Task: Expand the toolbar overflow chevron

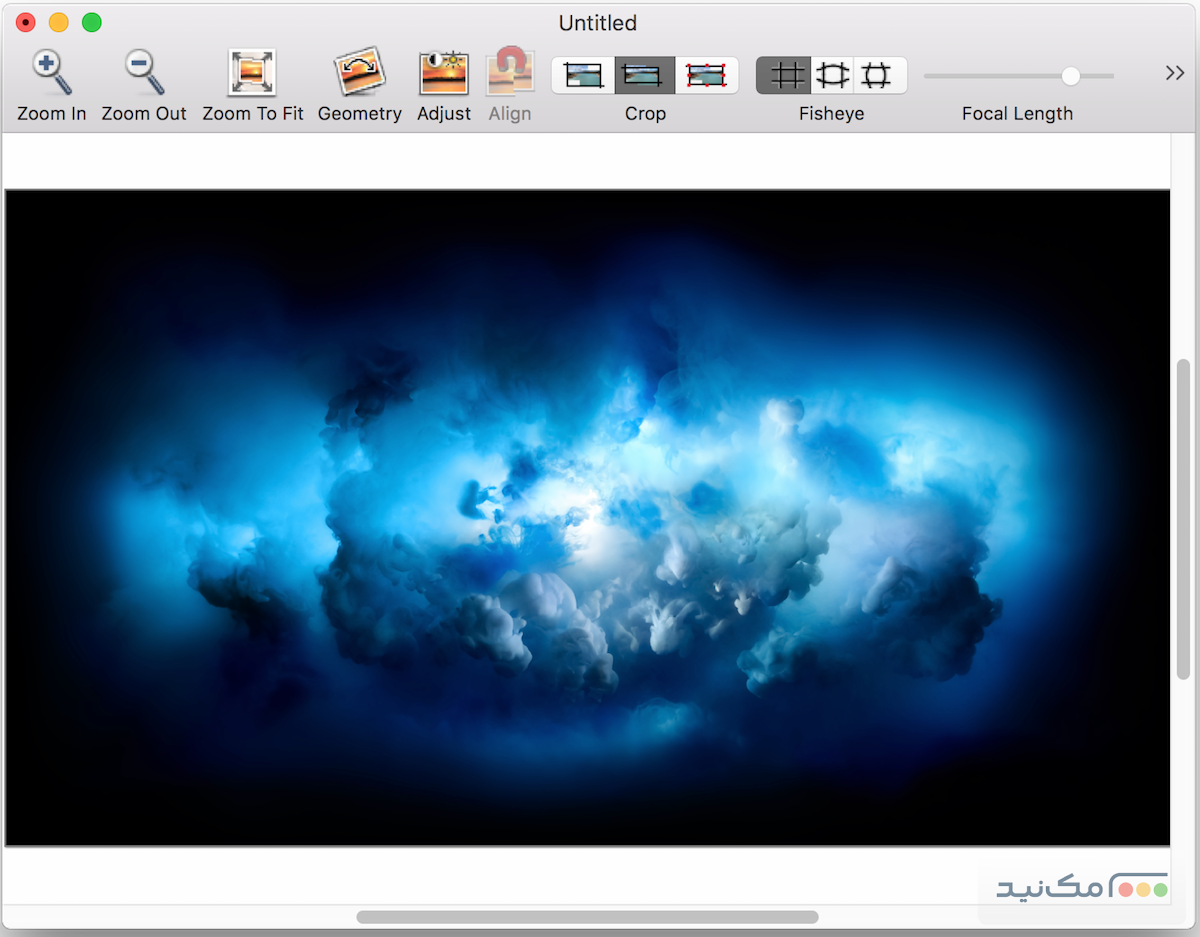Action: tap(1174, 73)
